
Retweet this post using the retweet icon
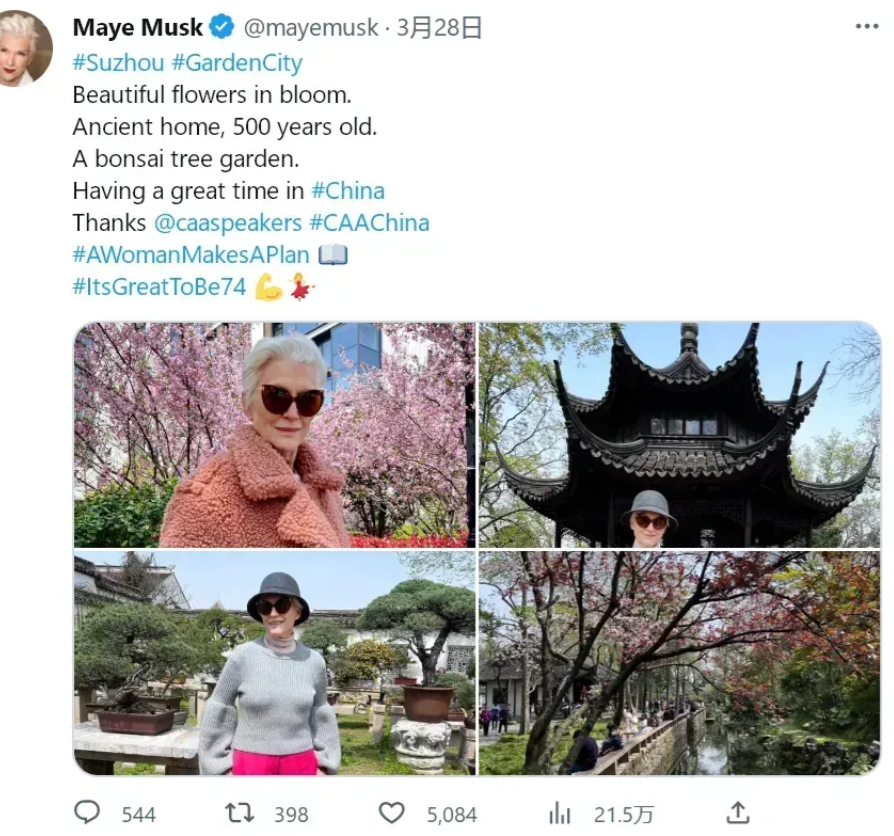(x=239, y=813)
